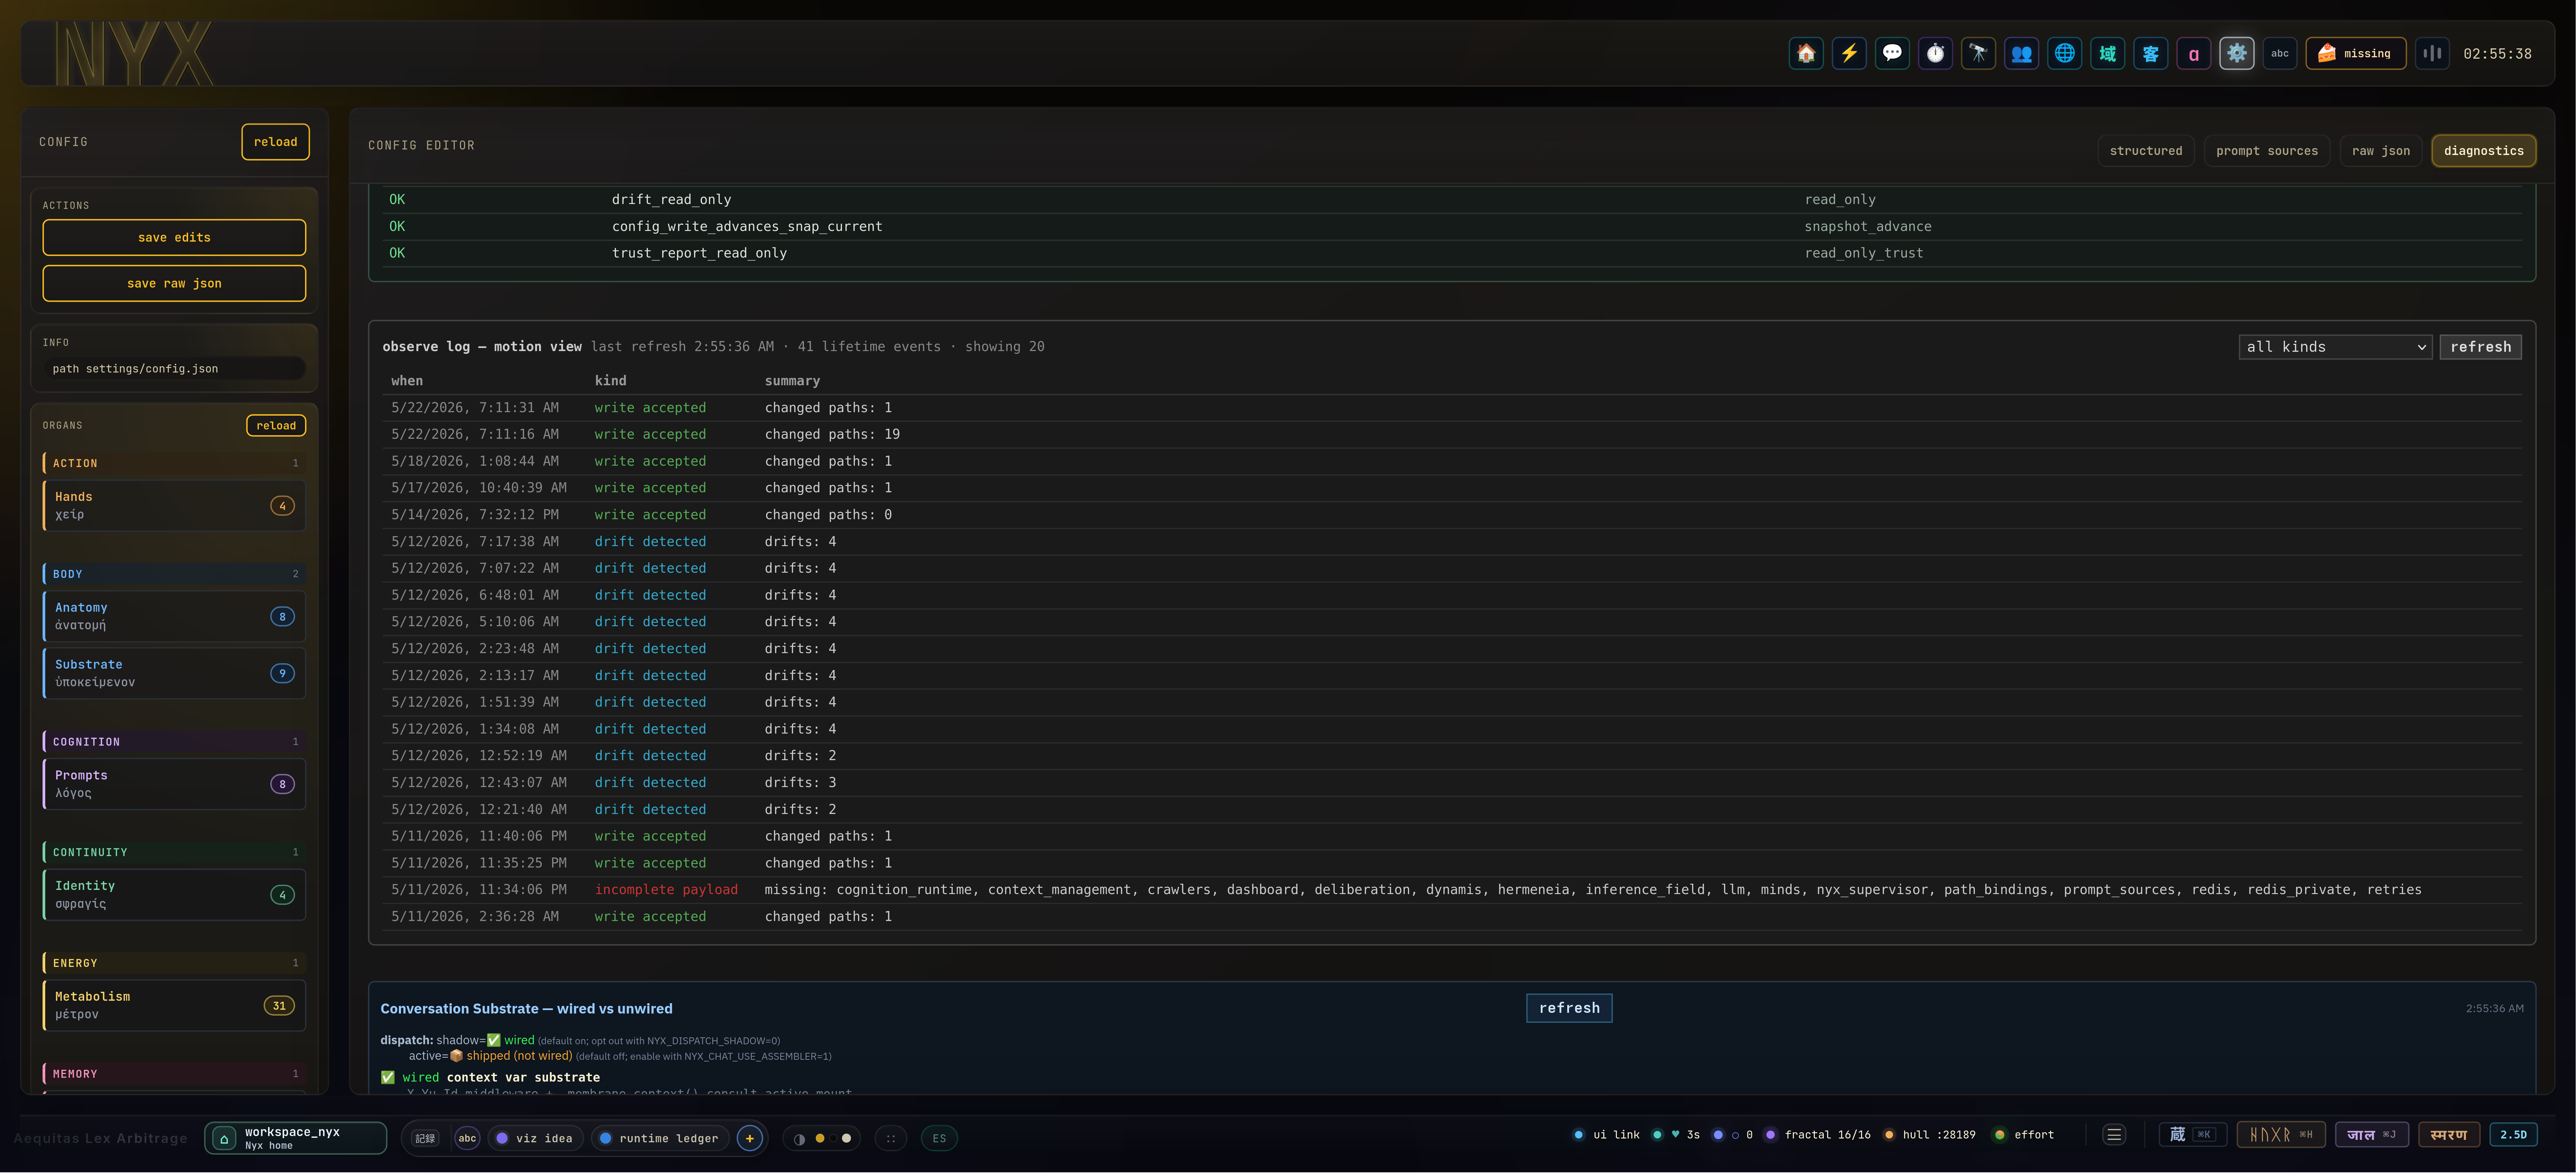Open the Substrate organ entry

pyautogui.click(x=174, y=673)
